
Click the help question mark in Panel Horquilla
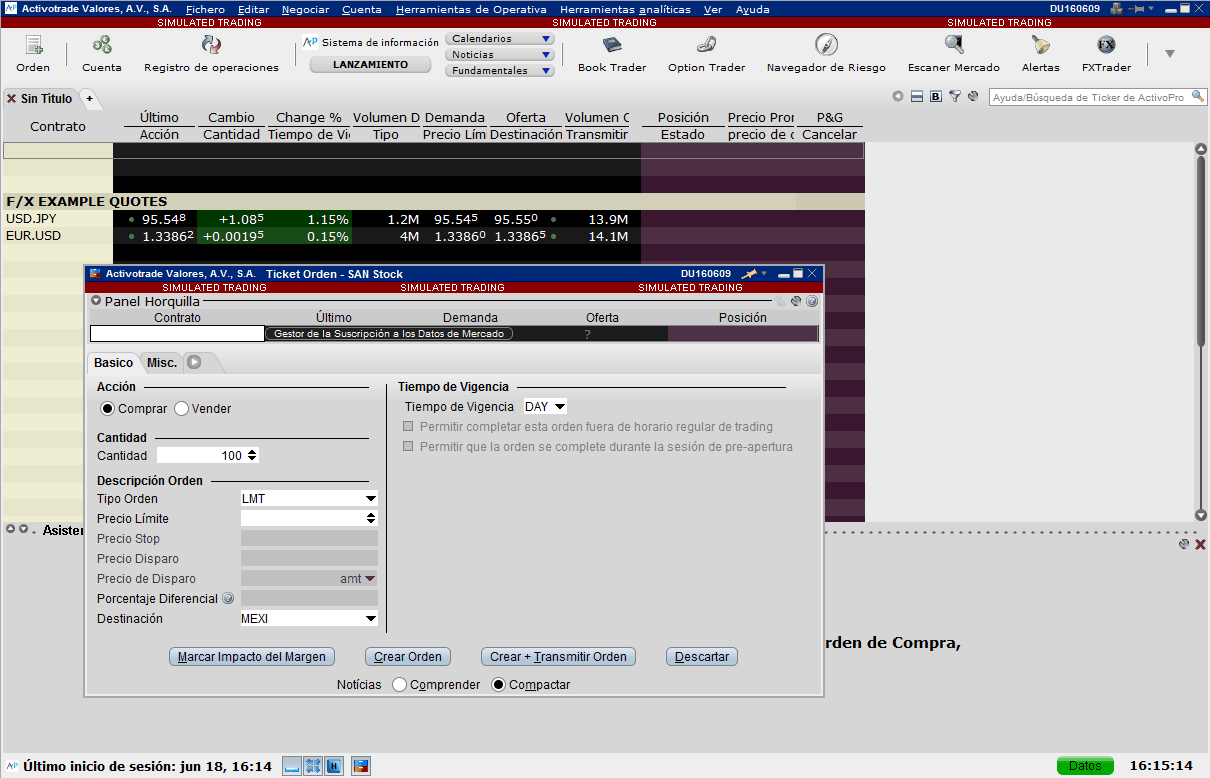pos(812,301)
